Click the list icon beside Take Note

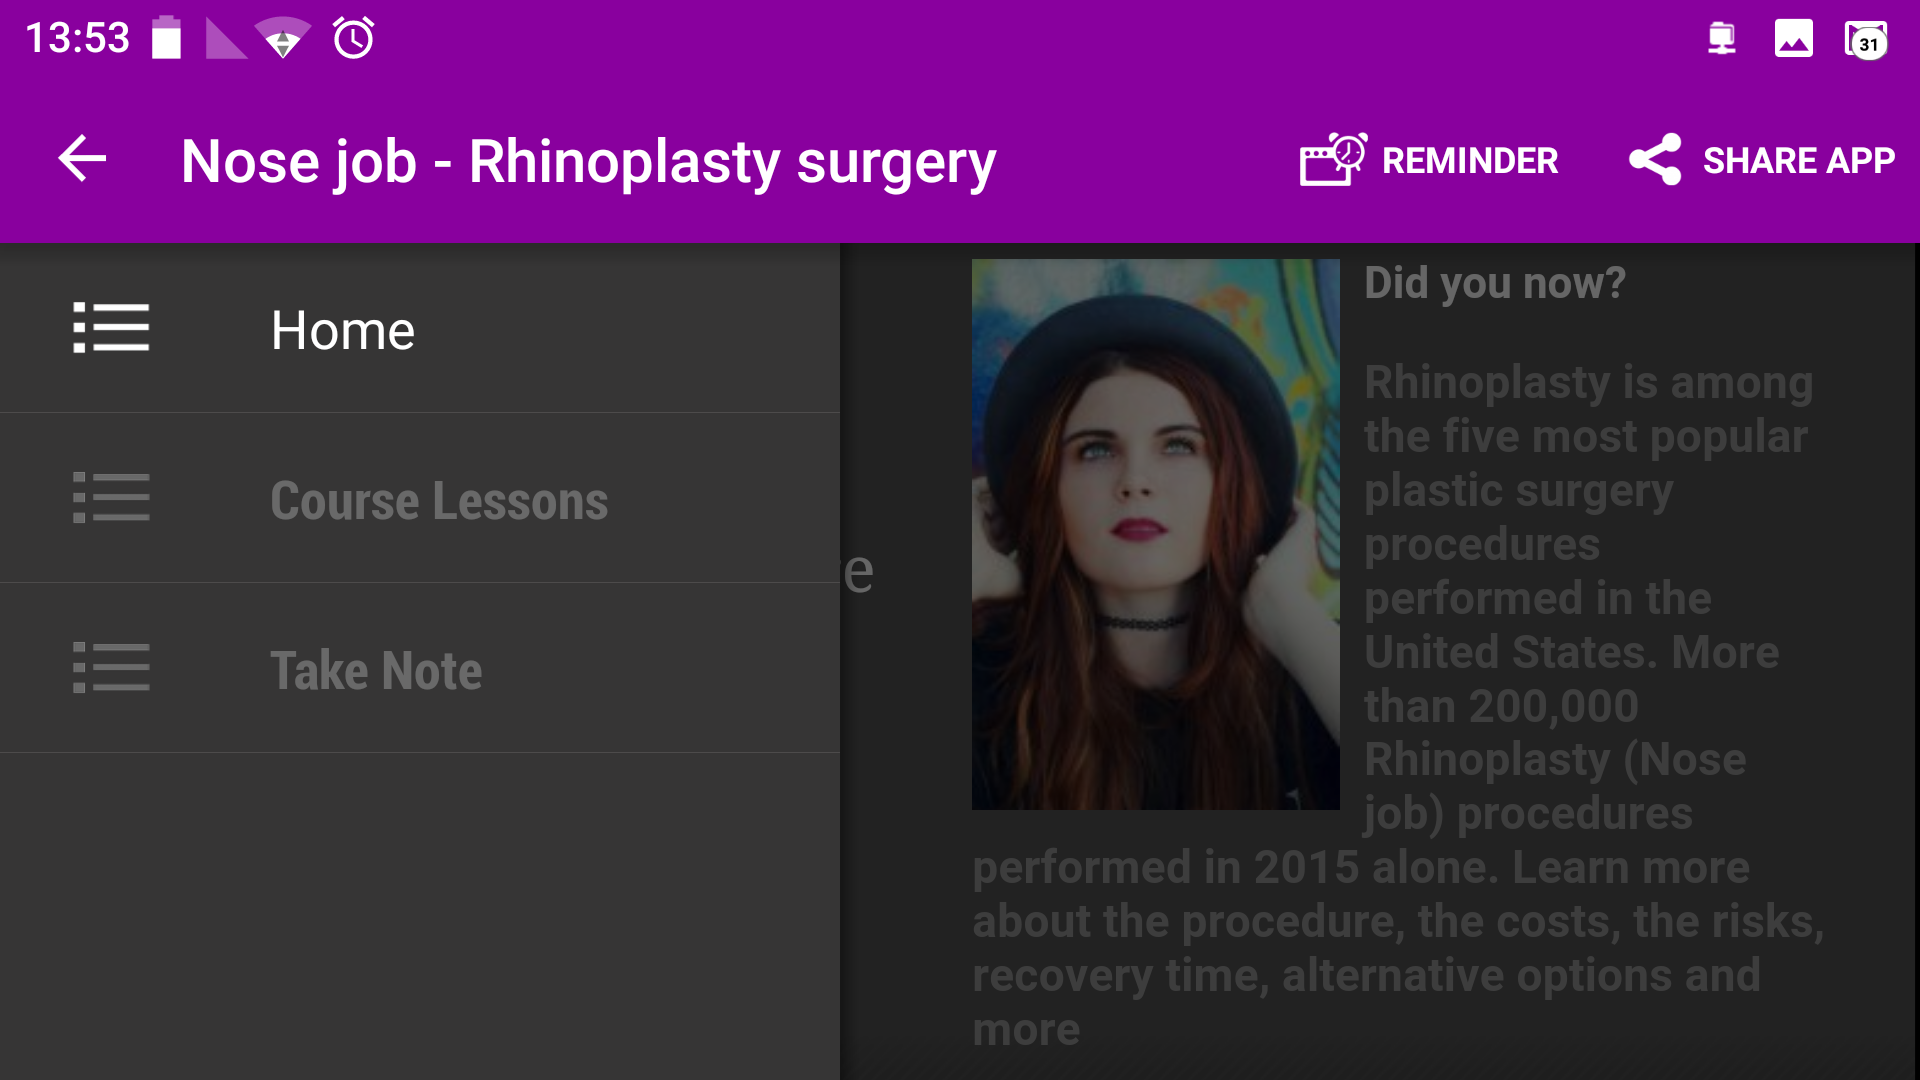112,668
